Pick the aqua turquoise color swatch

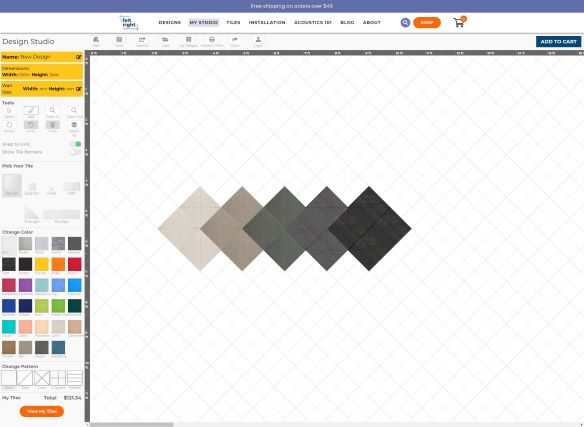9,327
